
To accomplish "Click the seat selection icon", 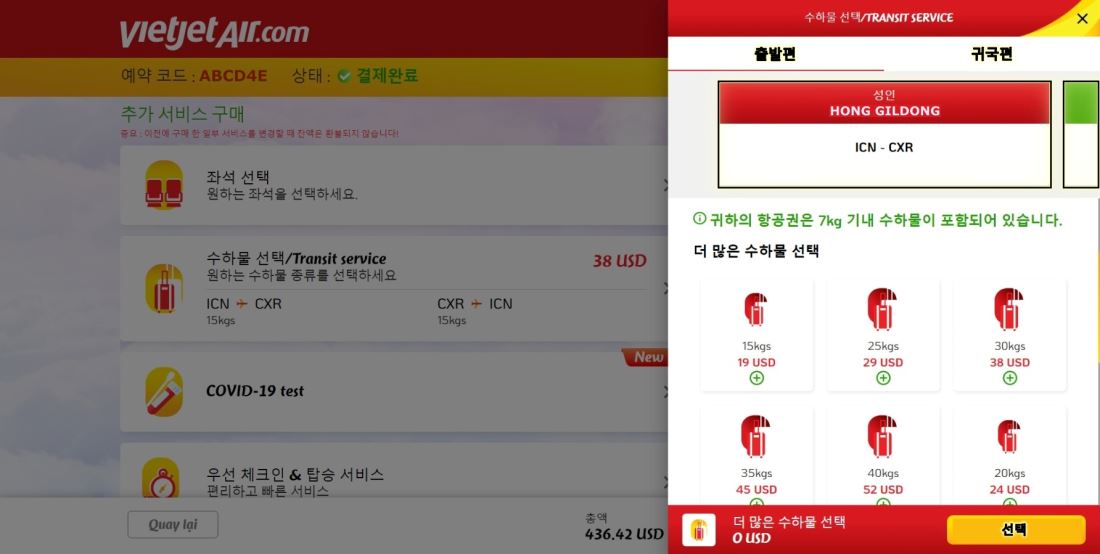I will coord(164,185).
